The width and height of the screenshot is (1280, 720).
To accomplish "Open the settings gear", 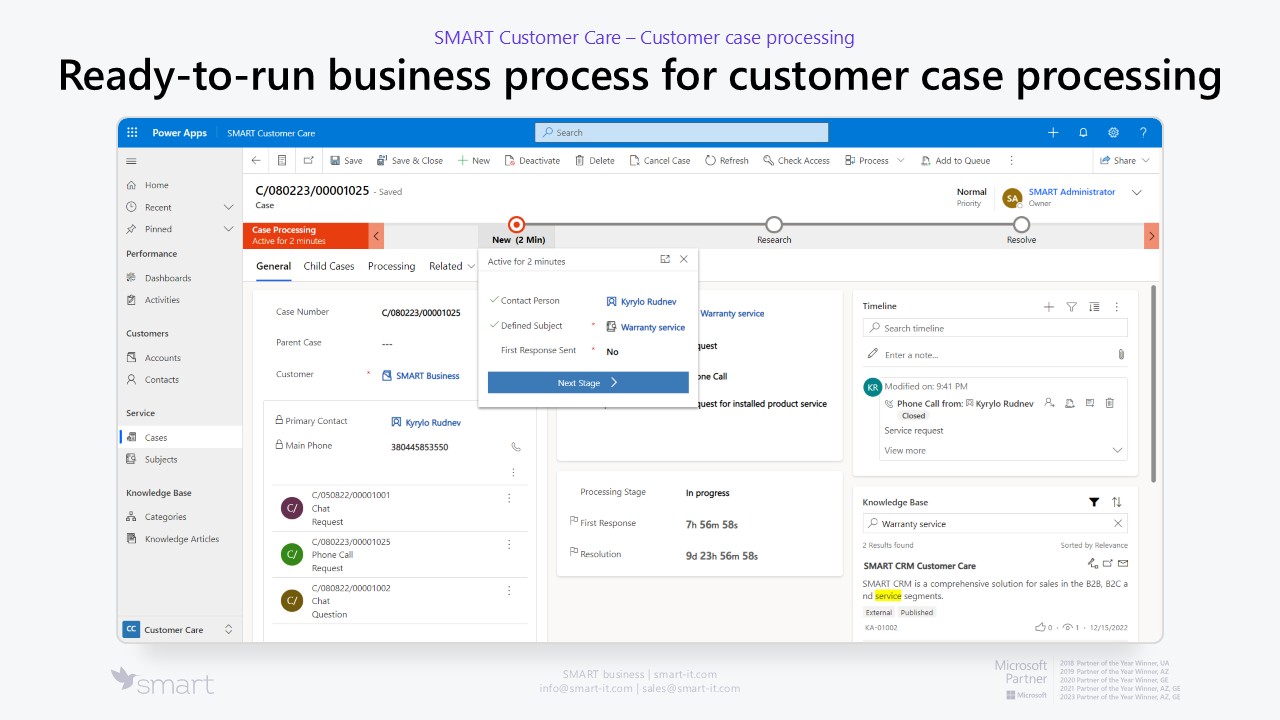I will point(1113,133).
